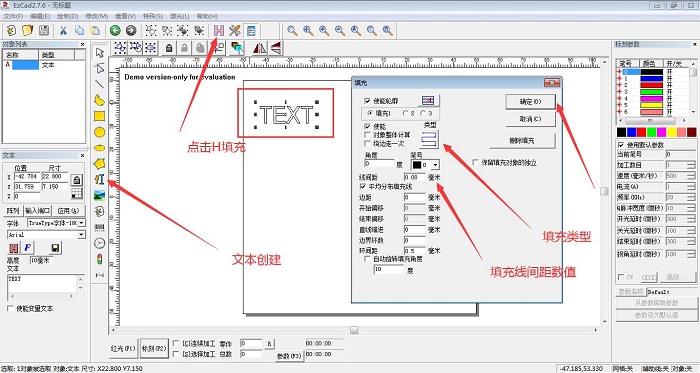
Task: Open the 帮助(H) menu
Action: tap(207, 16)
